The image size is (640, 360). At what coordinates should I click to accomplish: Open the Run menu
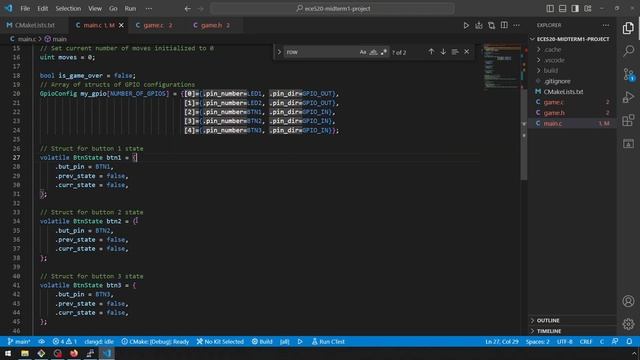130,9
